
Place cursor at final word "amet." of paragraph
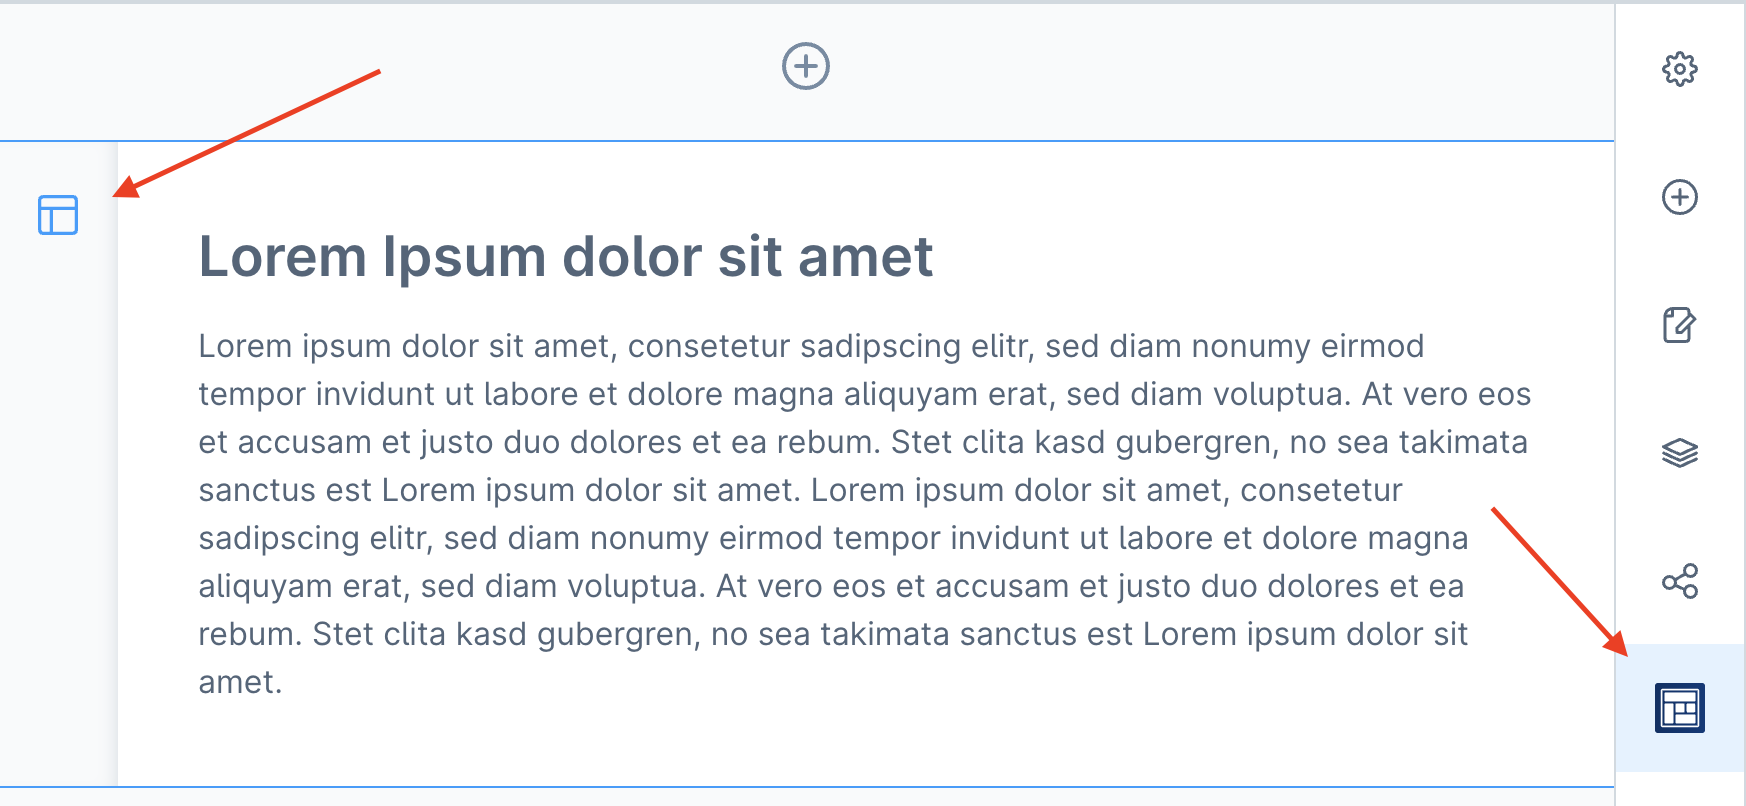tap(240, 682)
